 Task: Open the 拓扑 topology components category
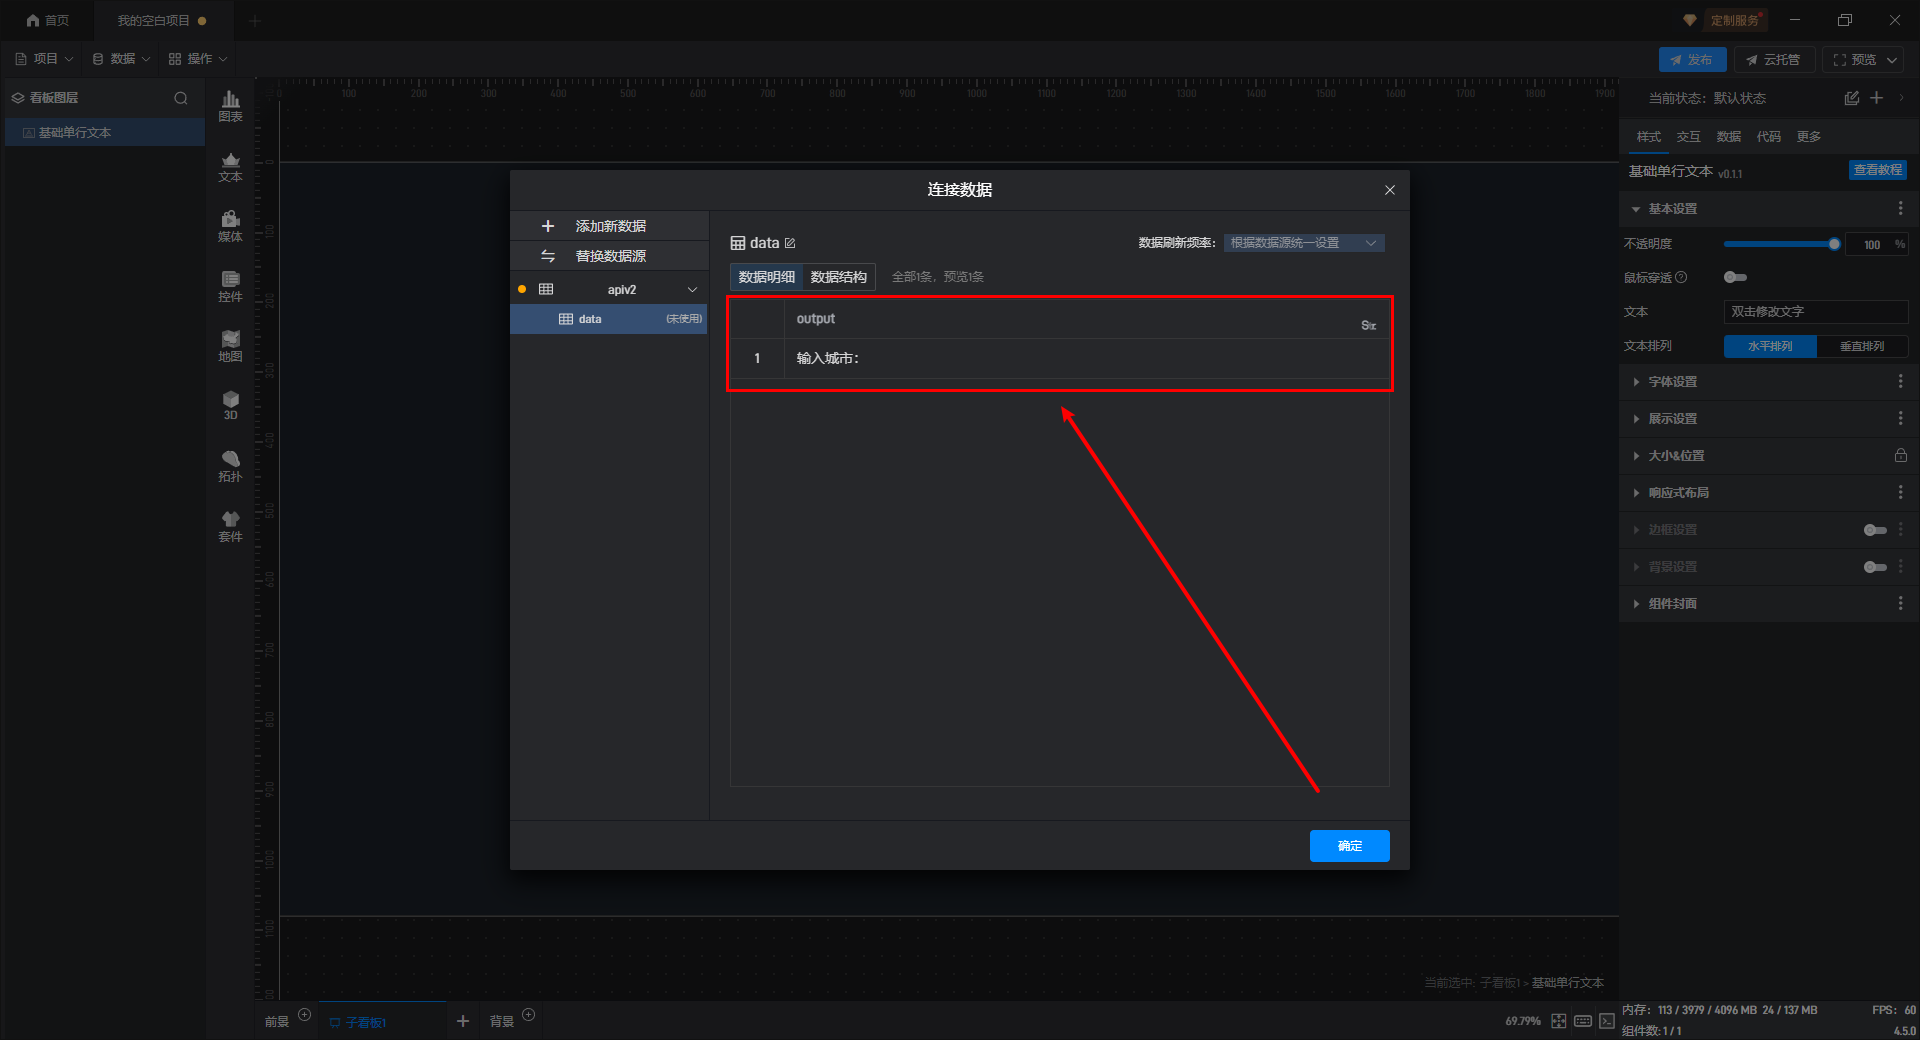click(230, 466)
